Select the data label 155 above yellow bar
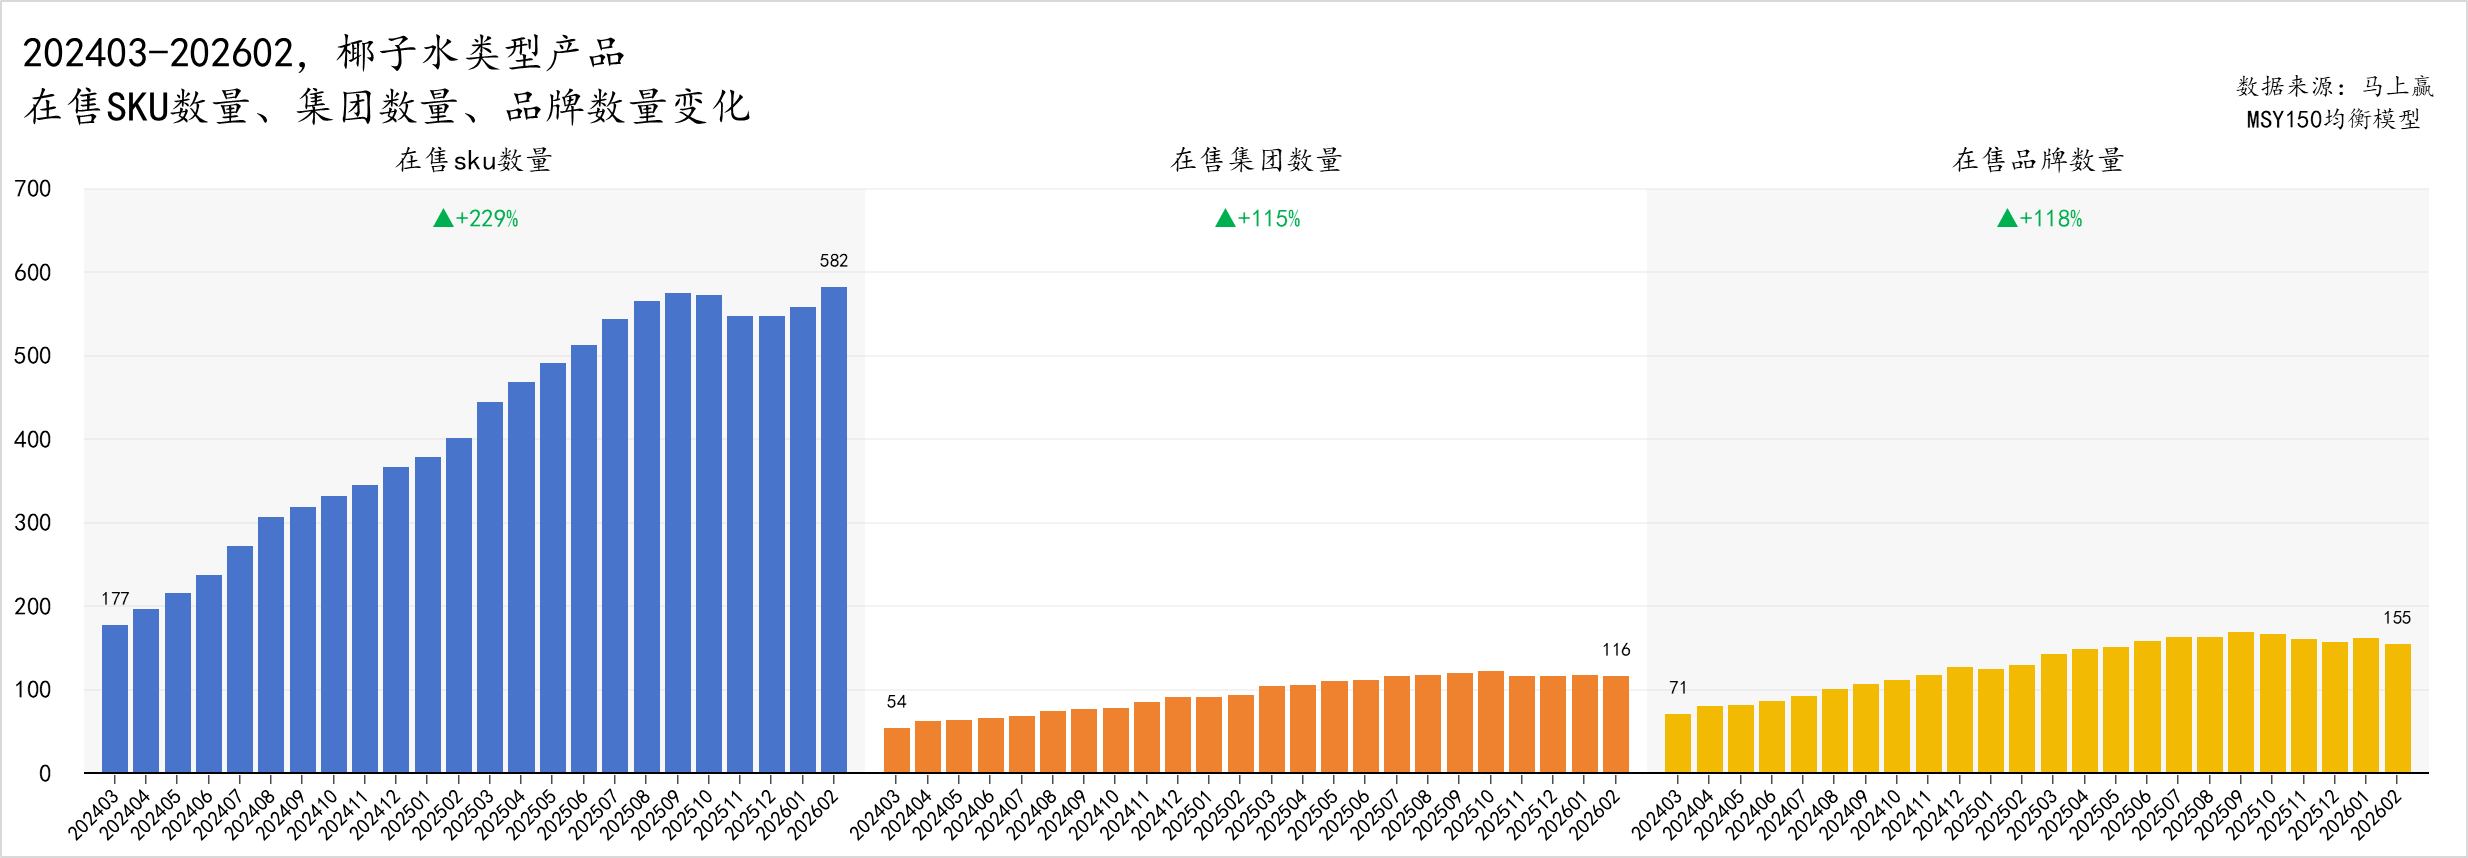The image size is (2468, 858). tap(2396, 618)
